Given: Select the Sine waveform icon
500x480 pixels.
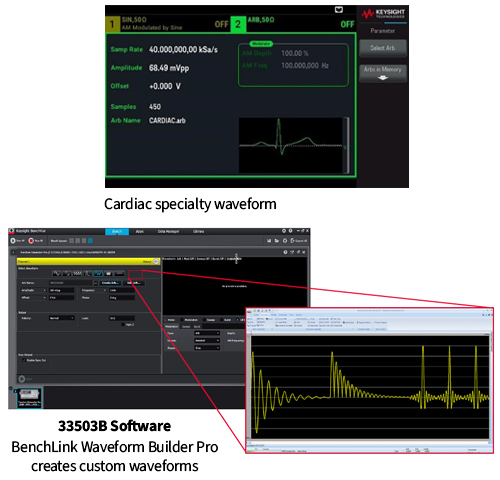Looking at the screenshot, I should [x=57, y=274].
